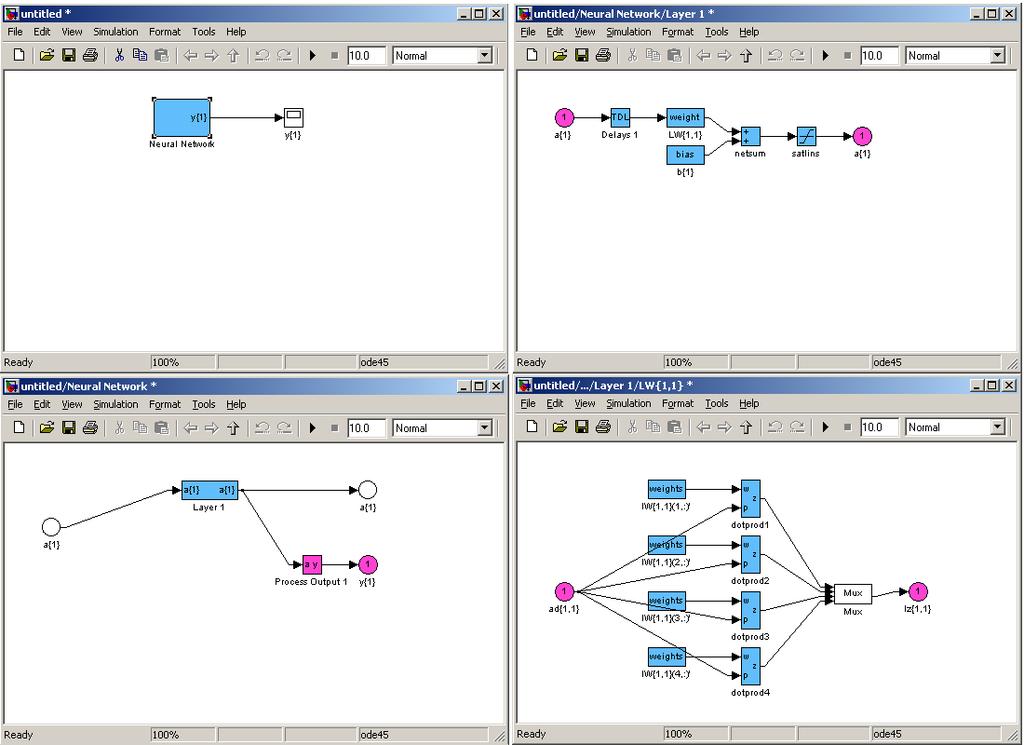Open Tools menu in Layer 1 window
Screen dimensions: 1024x745
point(716,31)
